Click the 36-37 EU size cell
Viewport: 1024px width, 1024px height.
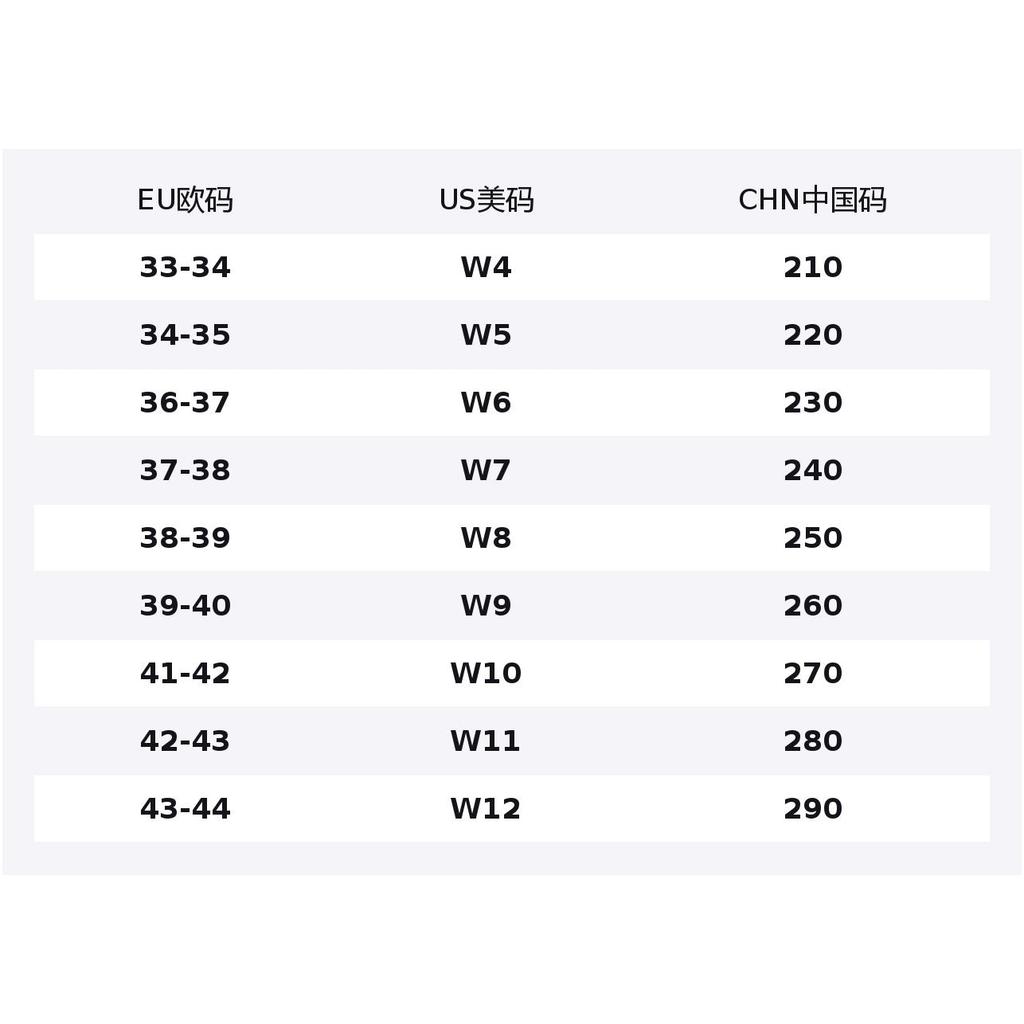pos(185,403)
